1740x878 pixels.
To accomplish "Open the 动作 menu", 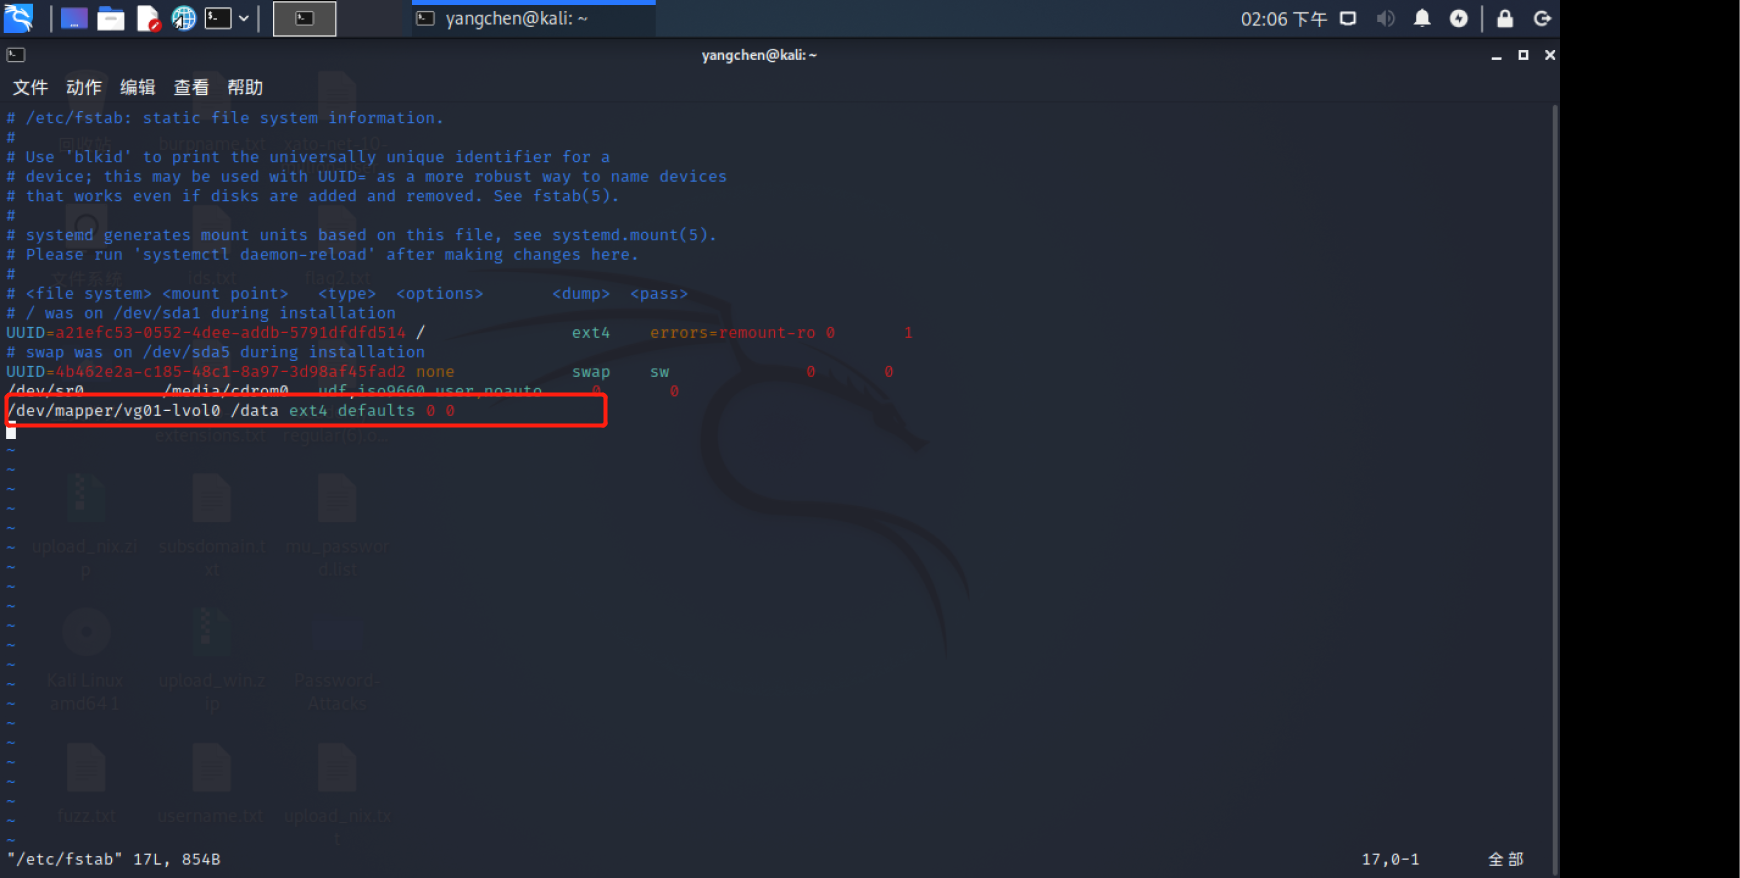I will tap(84, 87).
